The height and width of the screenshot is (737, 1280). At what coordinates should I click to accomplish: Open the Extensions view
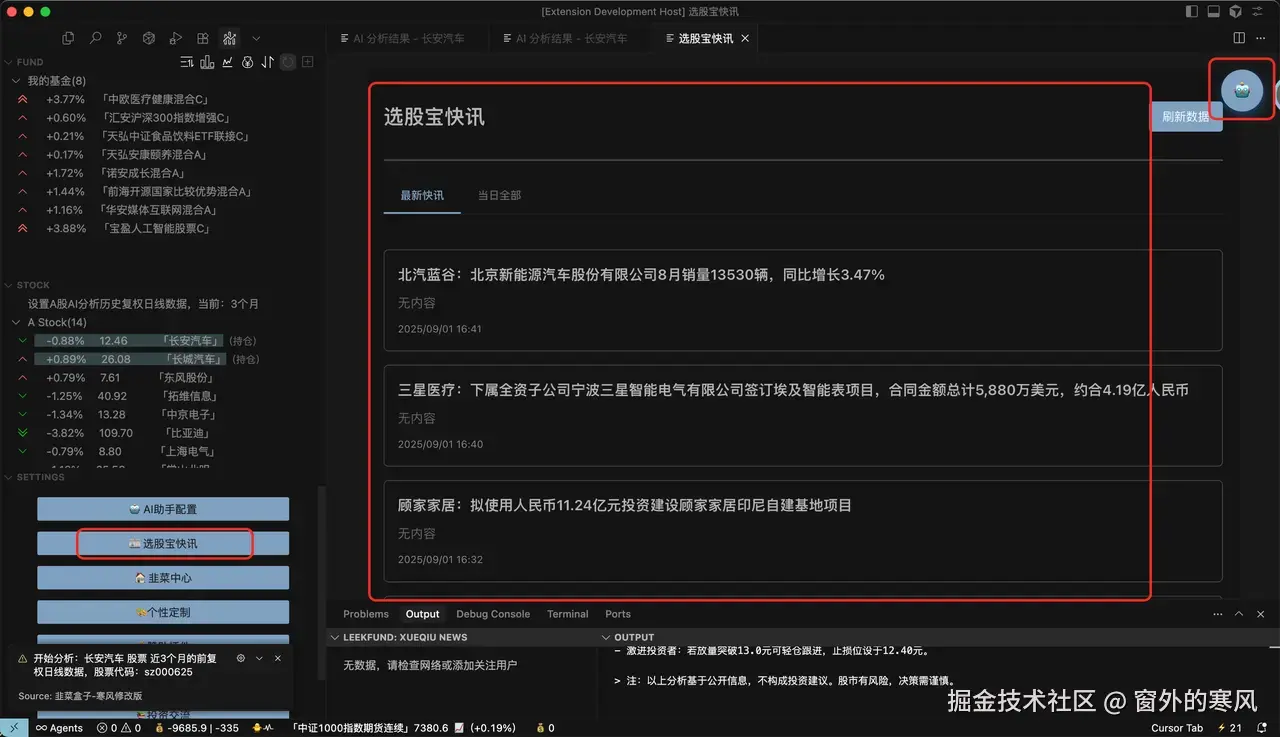point(202,38)
